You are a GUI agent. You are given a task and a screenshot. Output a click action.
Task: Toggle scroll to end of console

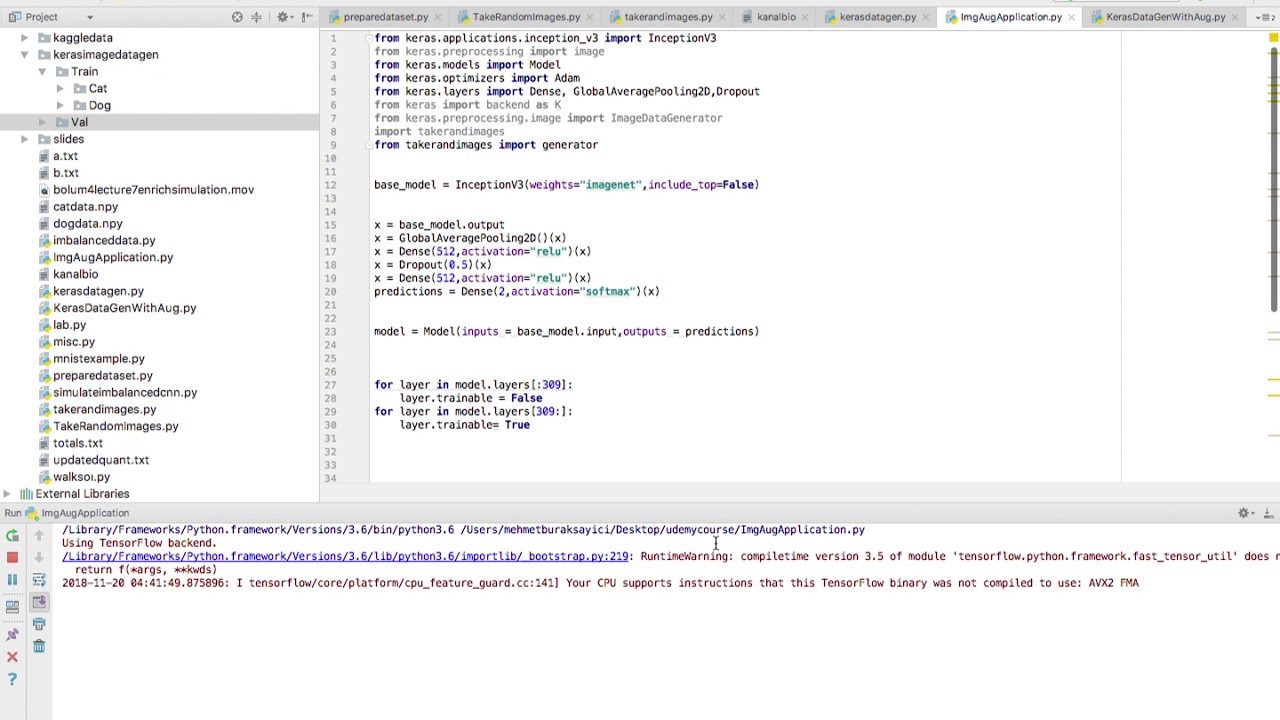tap(39, 602)
